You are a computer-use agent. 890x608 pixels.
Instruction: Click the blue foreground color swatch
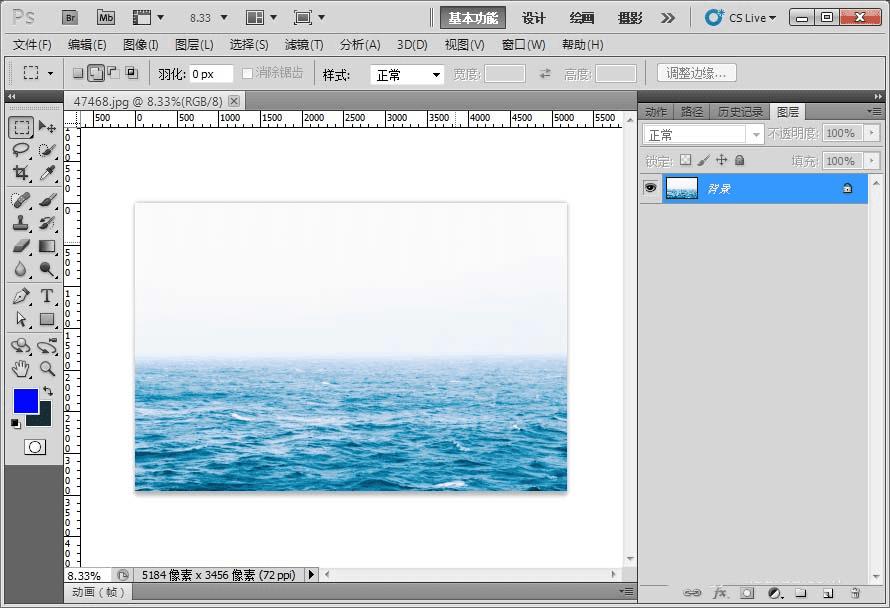point(25,401)
